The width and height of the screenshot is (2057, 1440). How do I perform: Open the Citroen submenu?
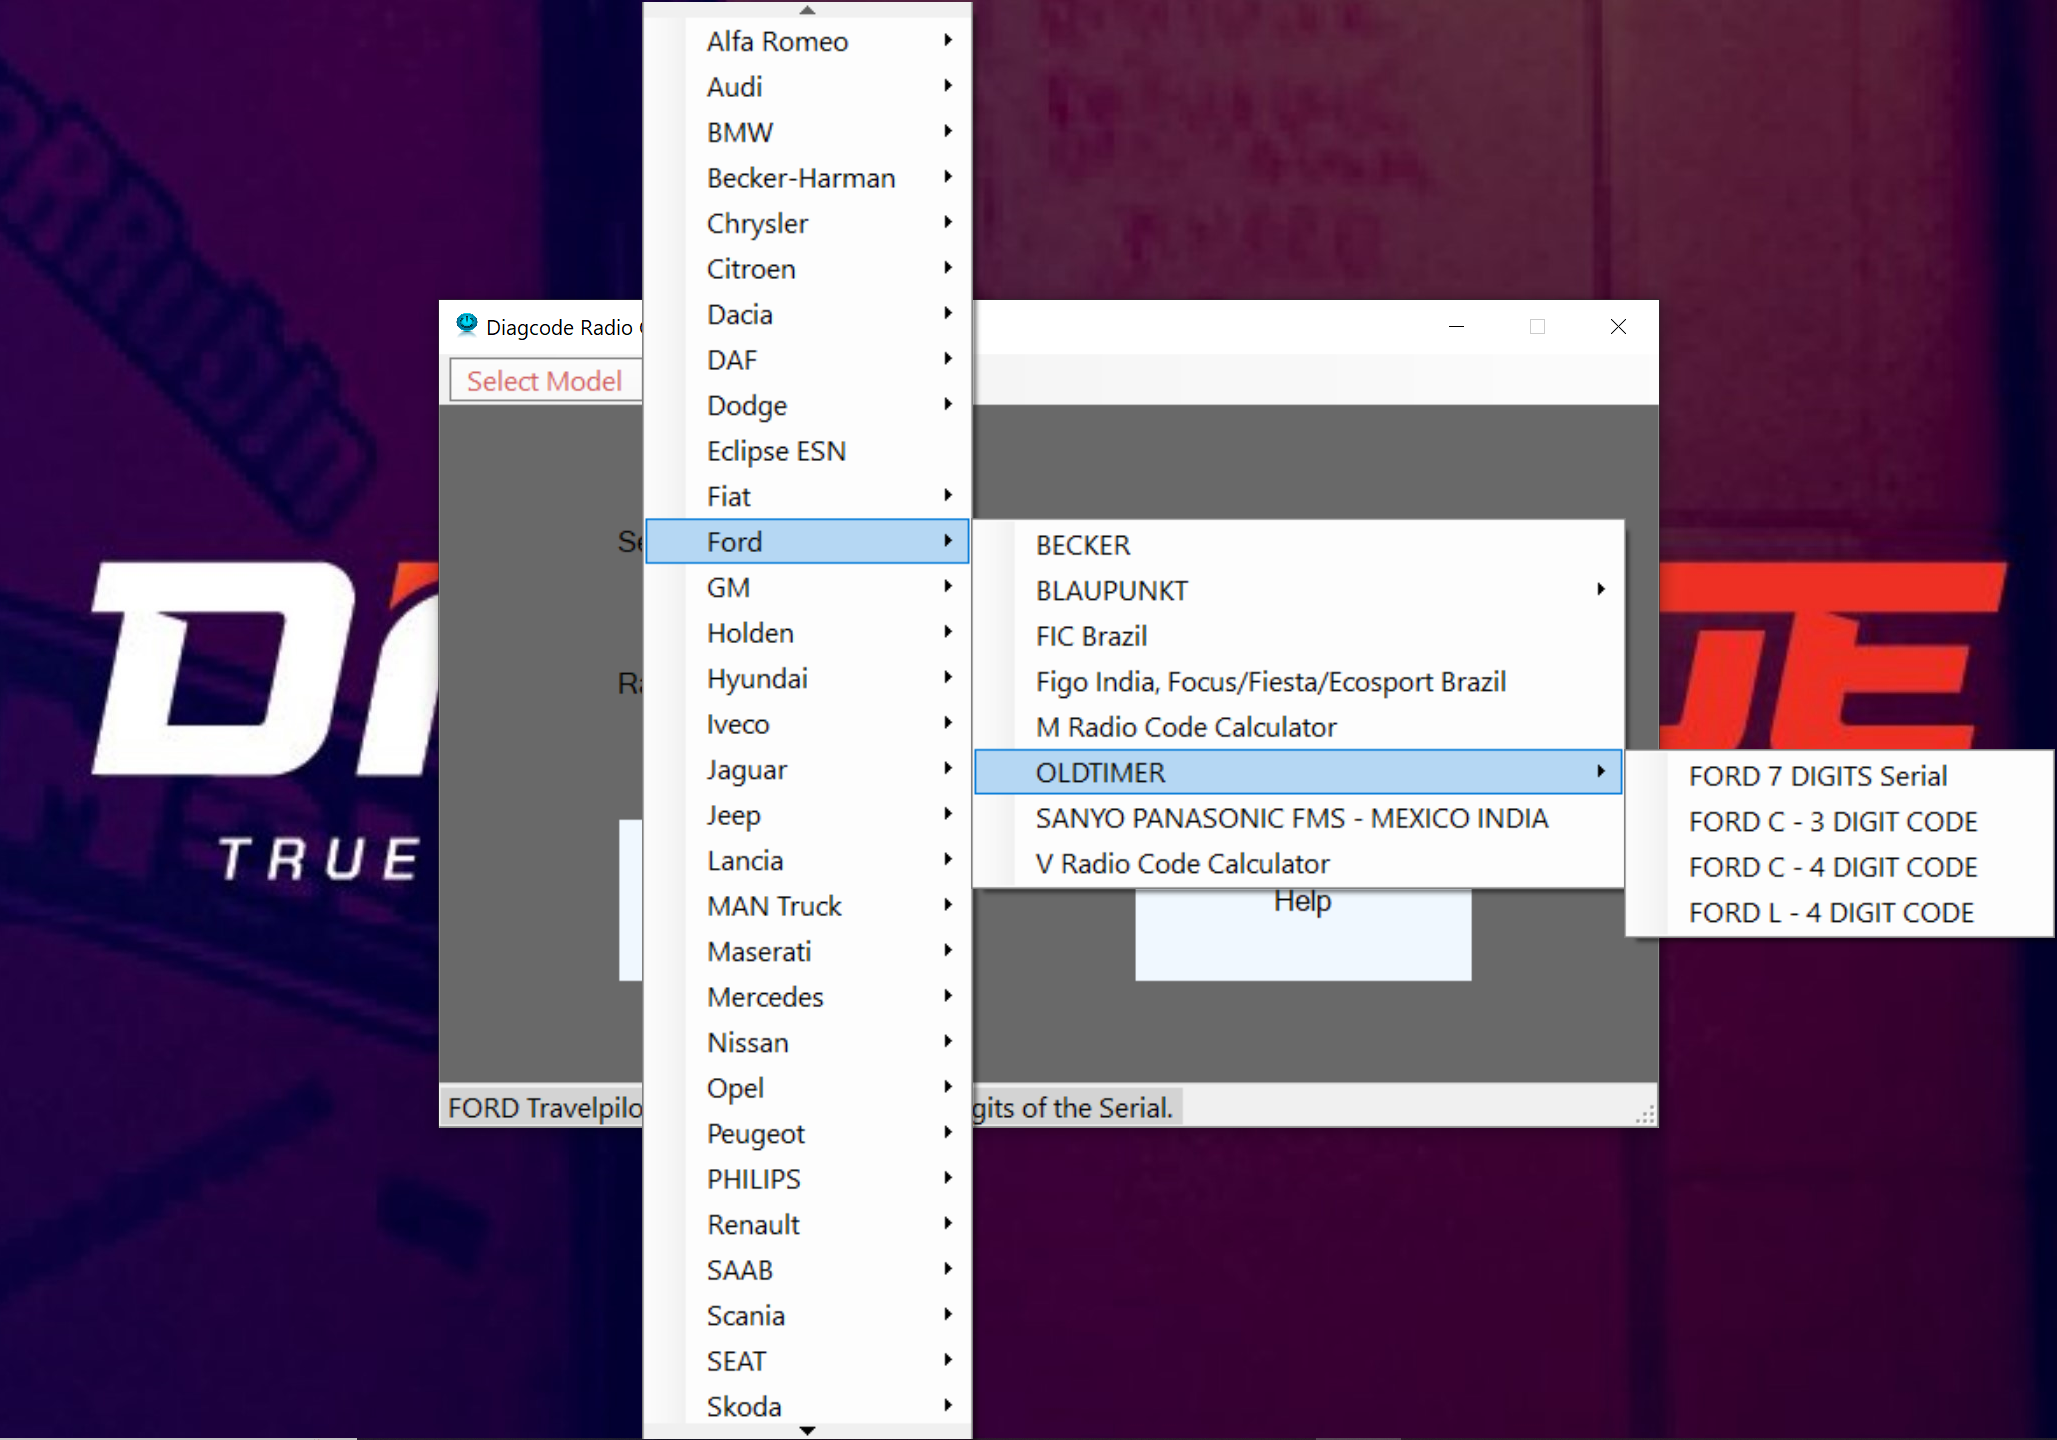[x=807, y=269]
